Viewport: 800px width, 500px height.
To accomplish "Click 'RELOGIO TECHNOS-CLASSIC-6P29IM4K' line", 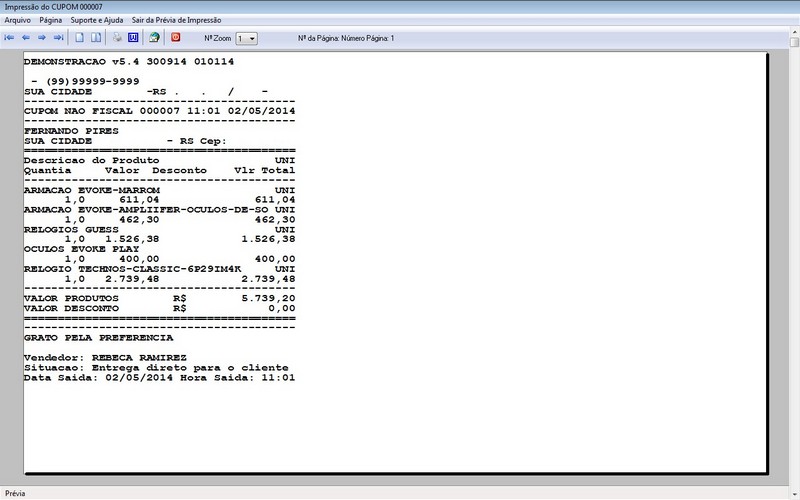I will coord(160,269).
